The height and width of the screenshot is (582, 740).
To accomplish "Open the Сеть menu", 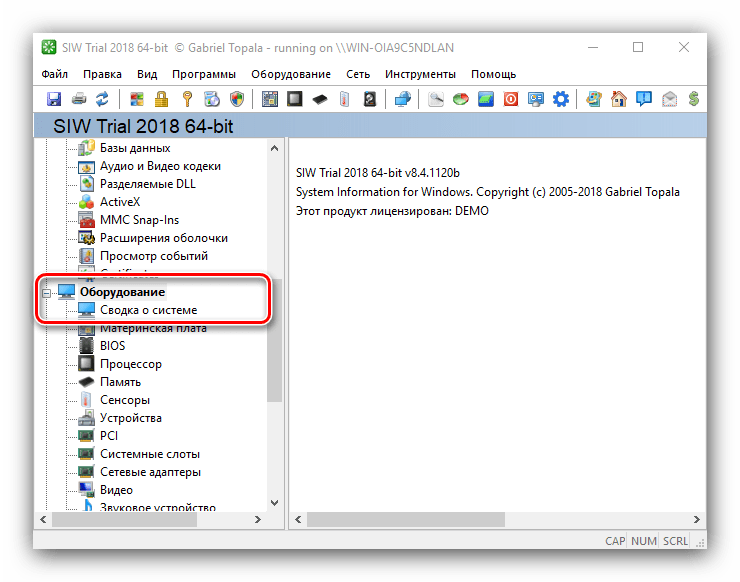I will point(358,74).
